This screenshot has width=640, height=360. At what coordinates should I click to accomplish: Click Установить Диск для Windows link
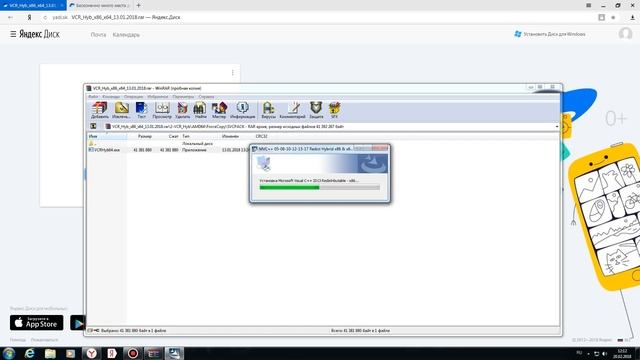pos(550,34)
